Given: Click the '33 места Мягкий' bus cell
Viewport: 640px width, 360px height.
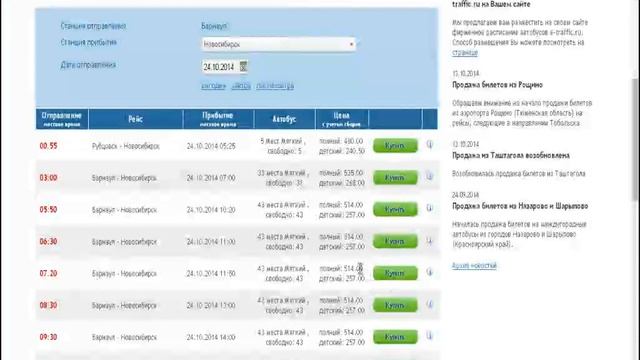Looking at the screenshot, I should click(x=283, y=178).
